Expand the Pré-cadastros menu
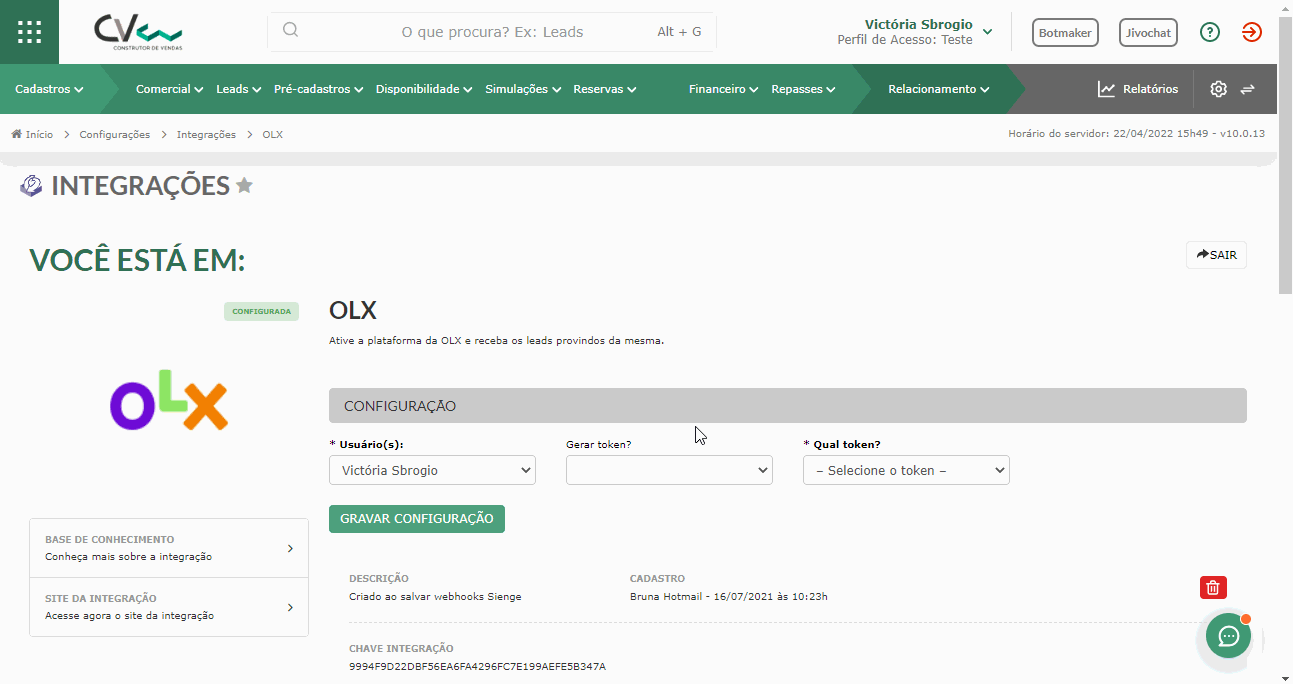 click(319, 89)
